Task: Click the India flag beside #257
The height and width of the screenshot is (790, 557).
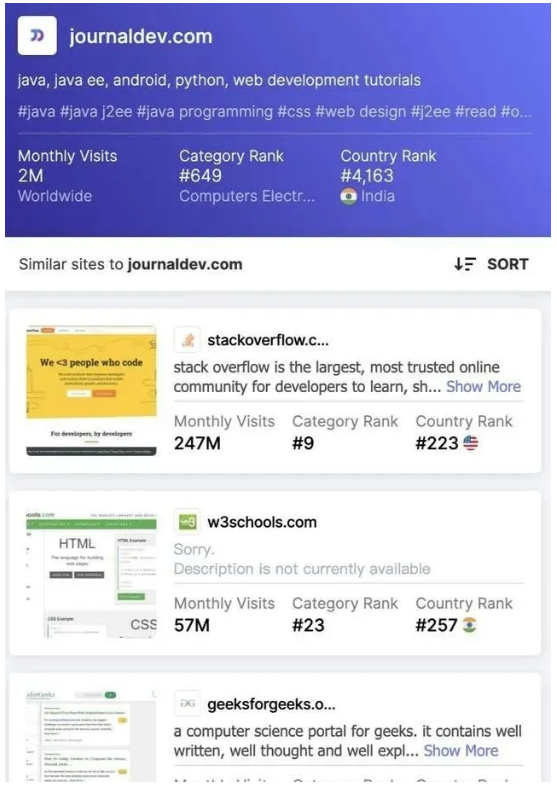Action: (x=469, y=625)
